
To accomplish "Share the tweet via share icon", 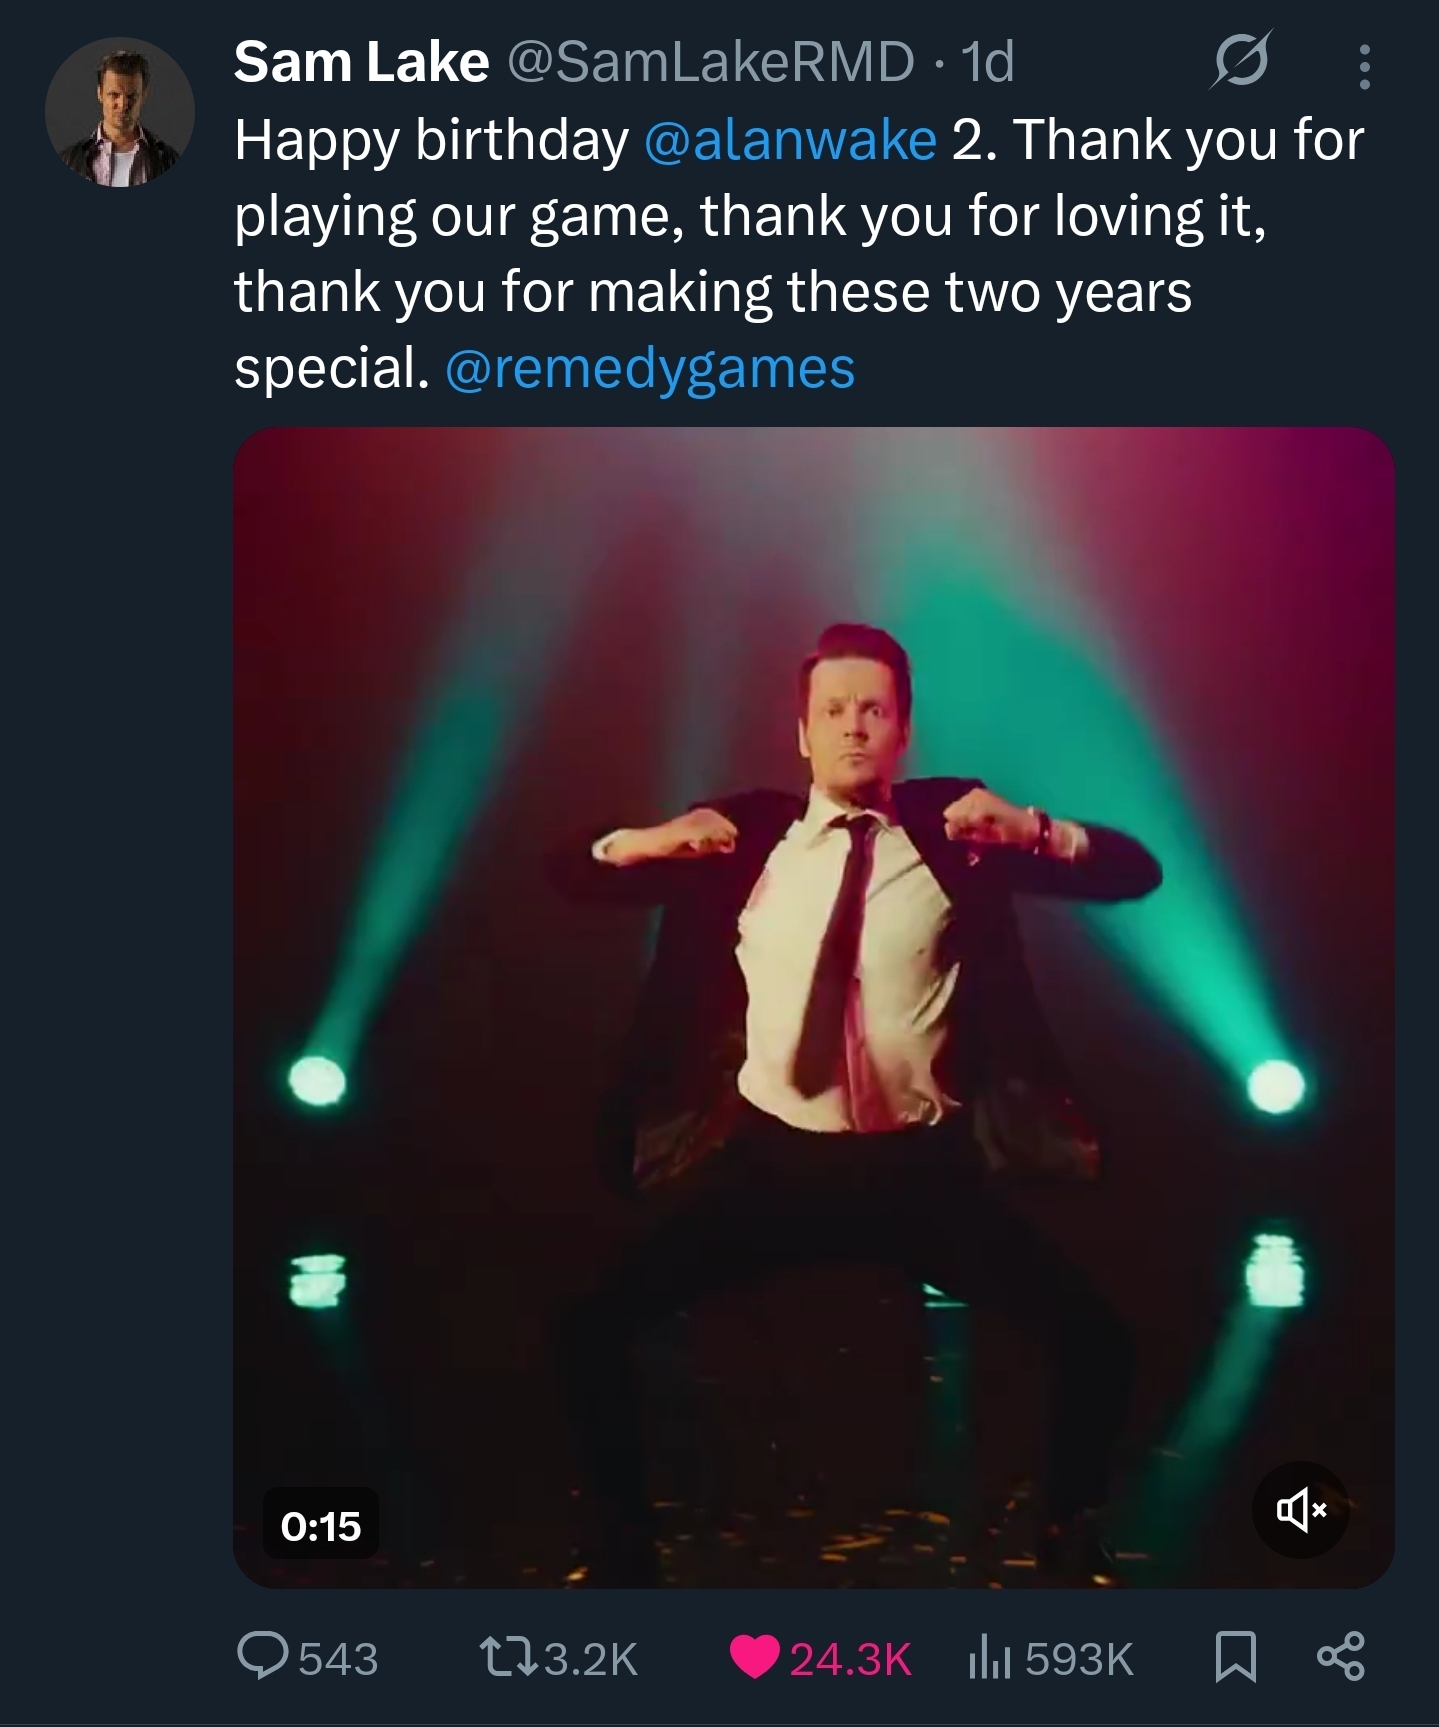I will click(x=1340, y=1657).
